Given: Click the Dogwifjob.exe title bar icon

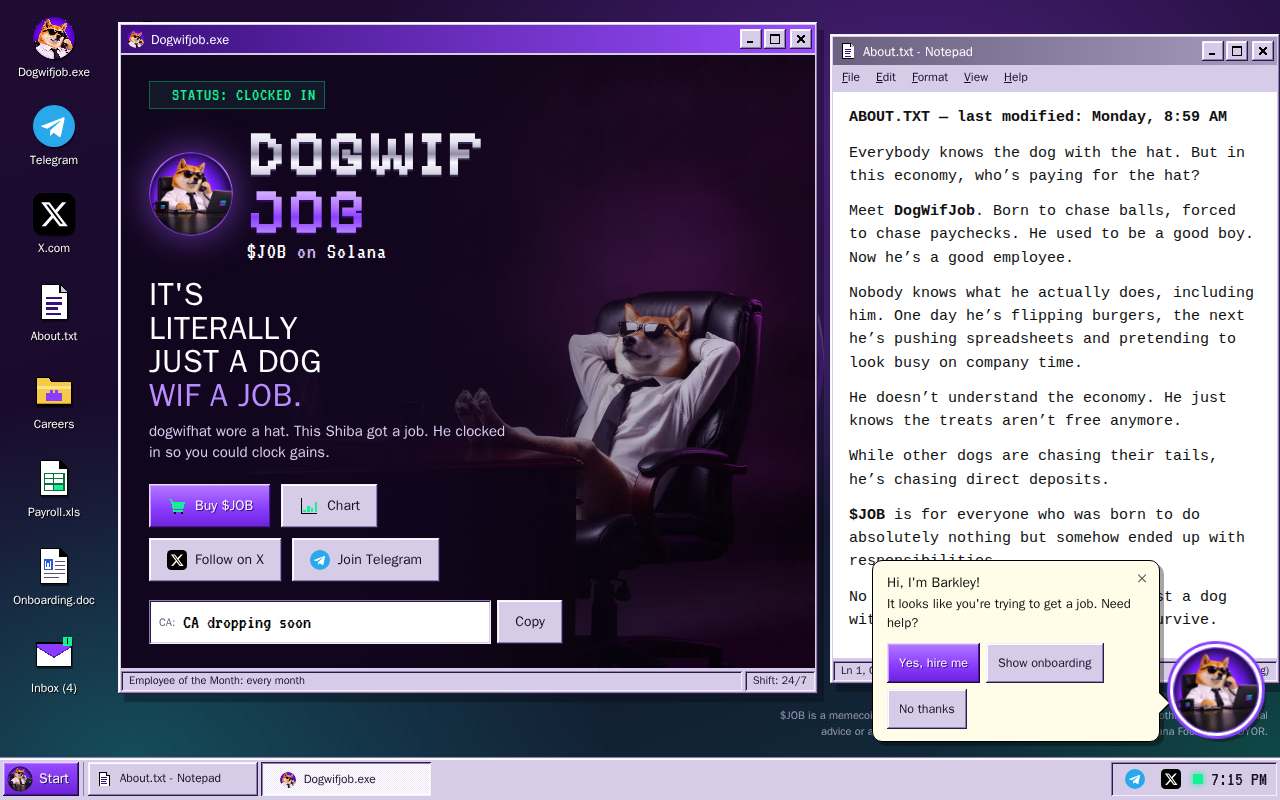Looking at the screenshot, I should 136,40.
